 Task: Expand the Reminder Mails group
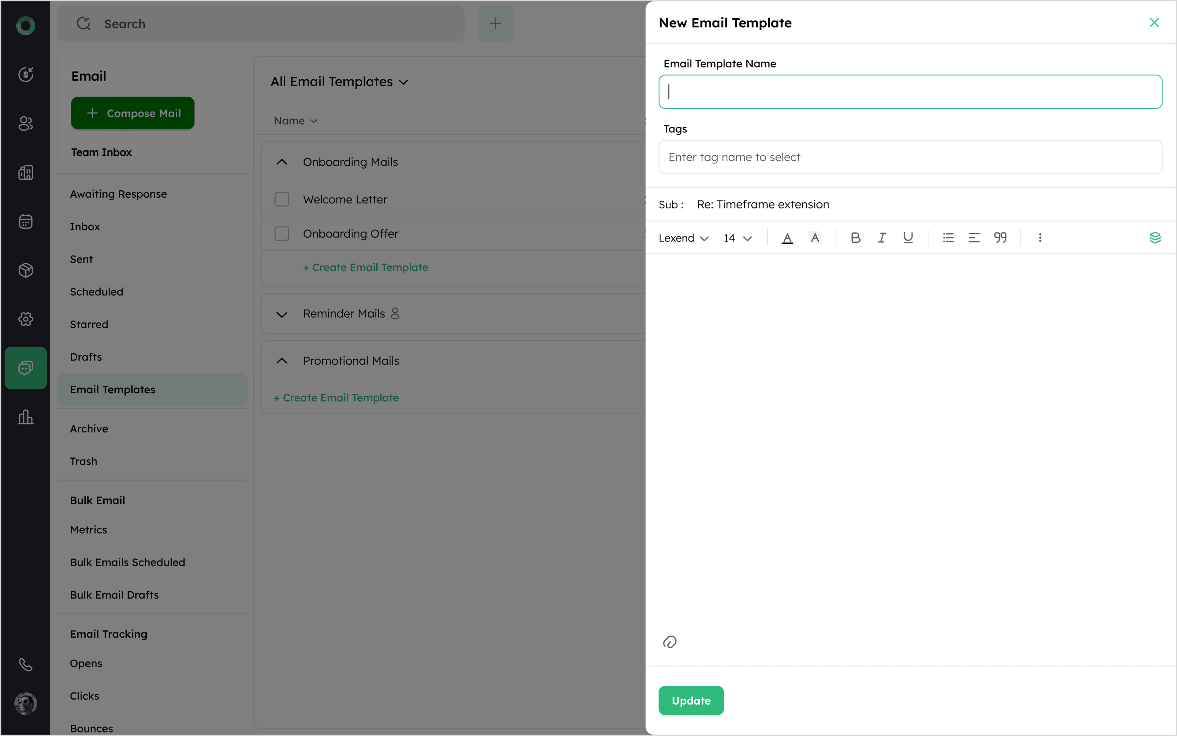click(x=282, y=314)
